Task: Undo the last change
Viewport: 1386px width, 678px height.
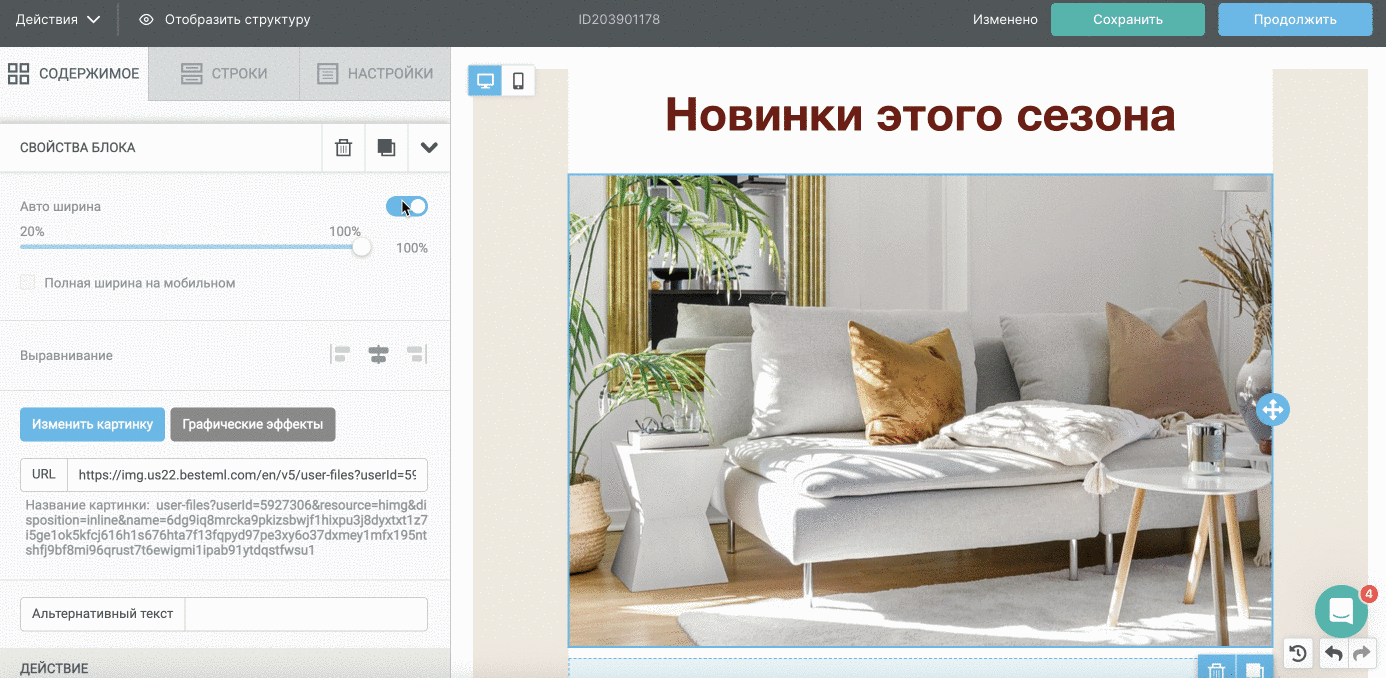Action: [1333, 654]
